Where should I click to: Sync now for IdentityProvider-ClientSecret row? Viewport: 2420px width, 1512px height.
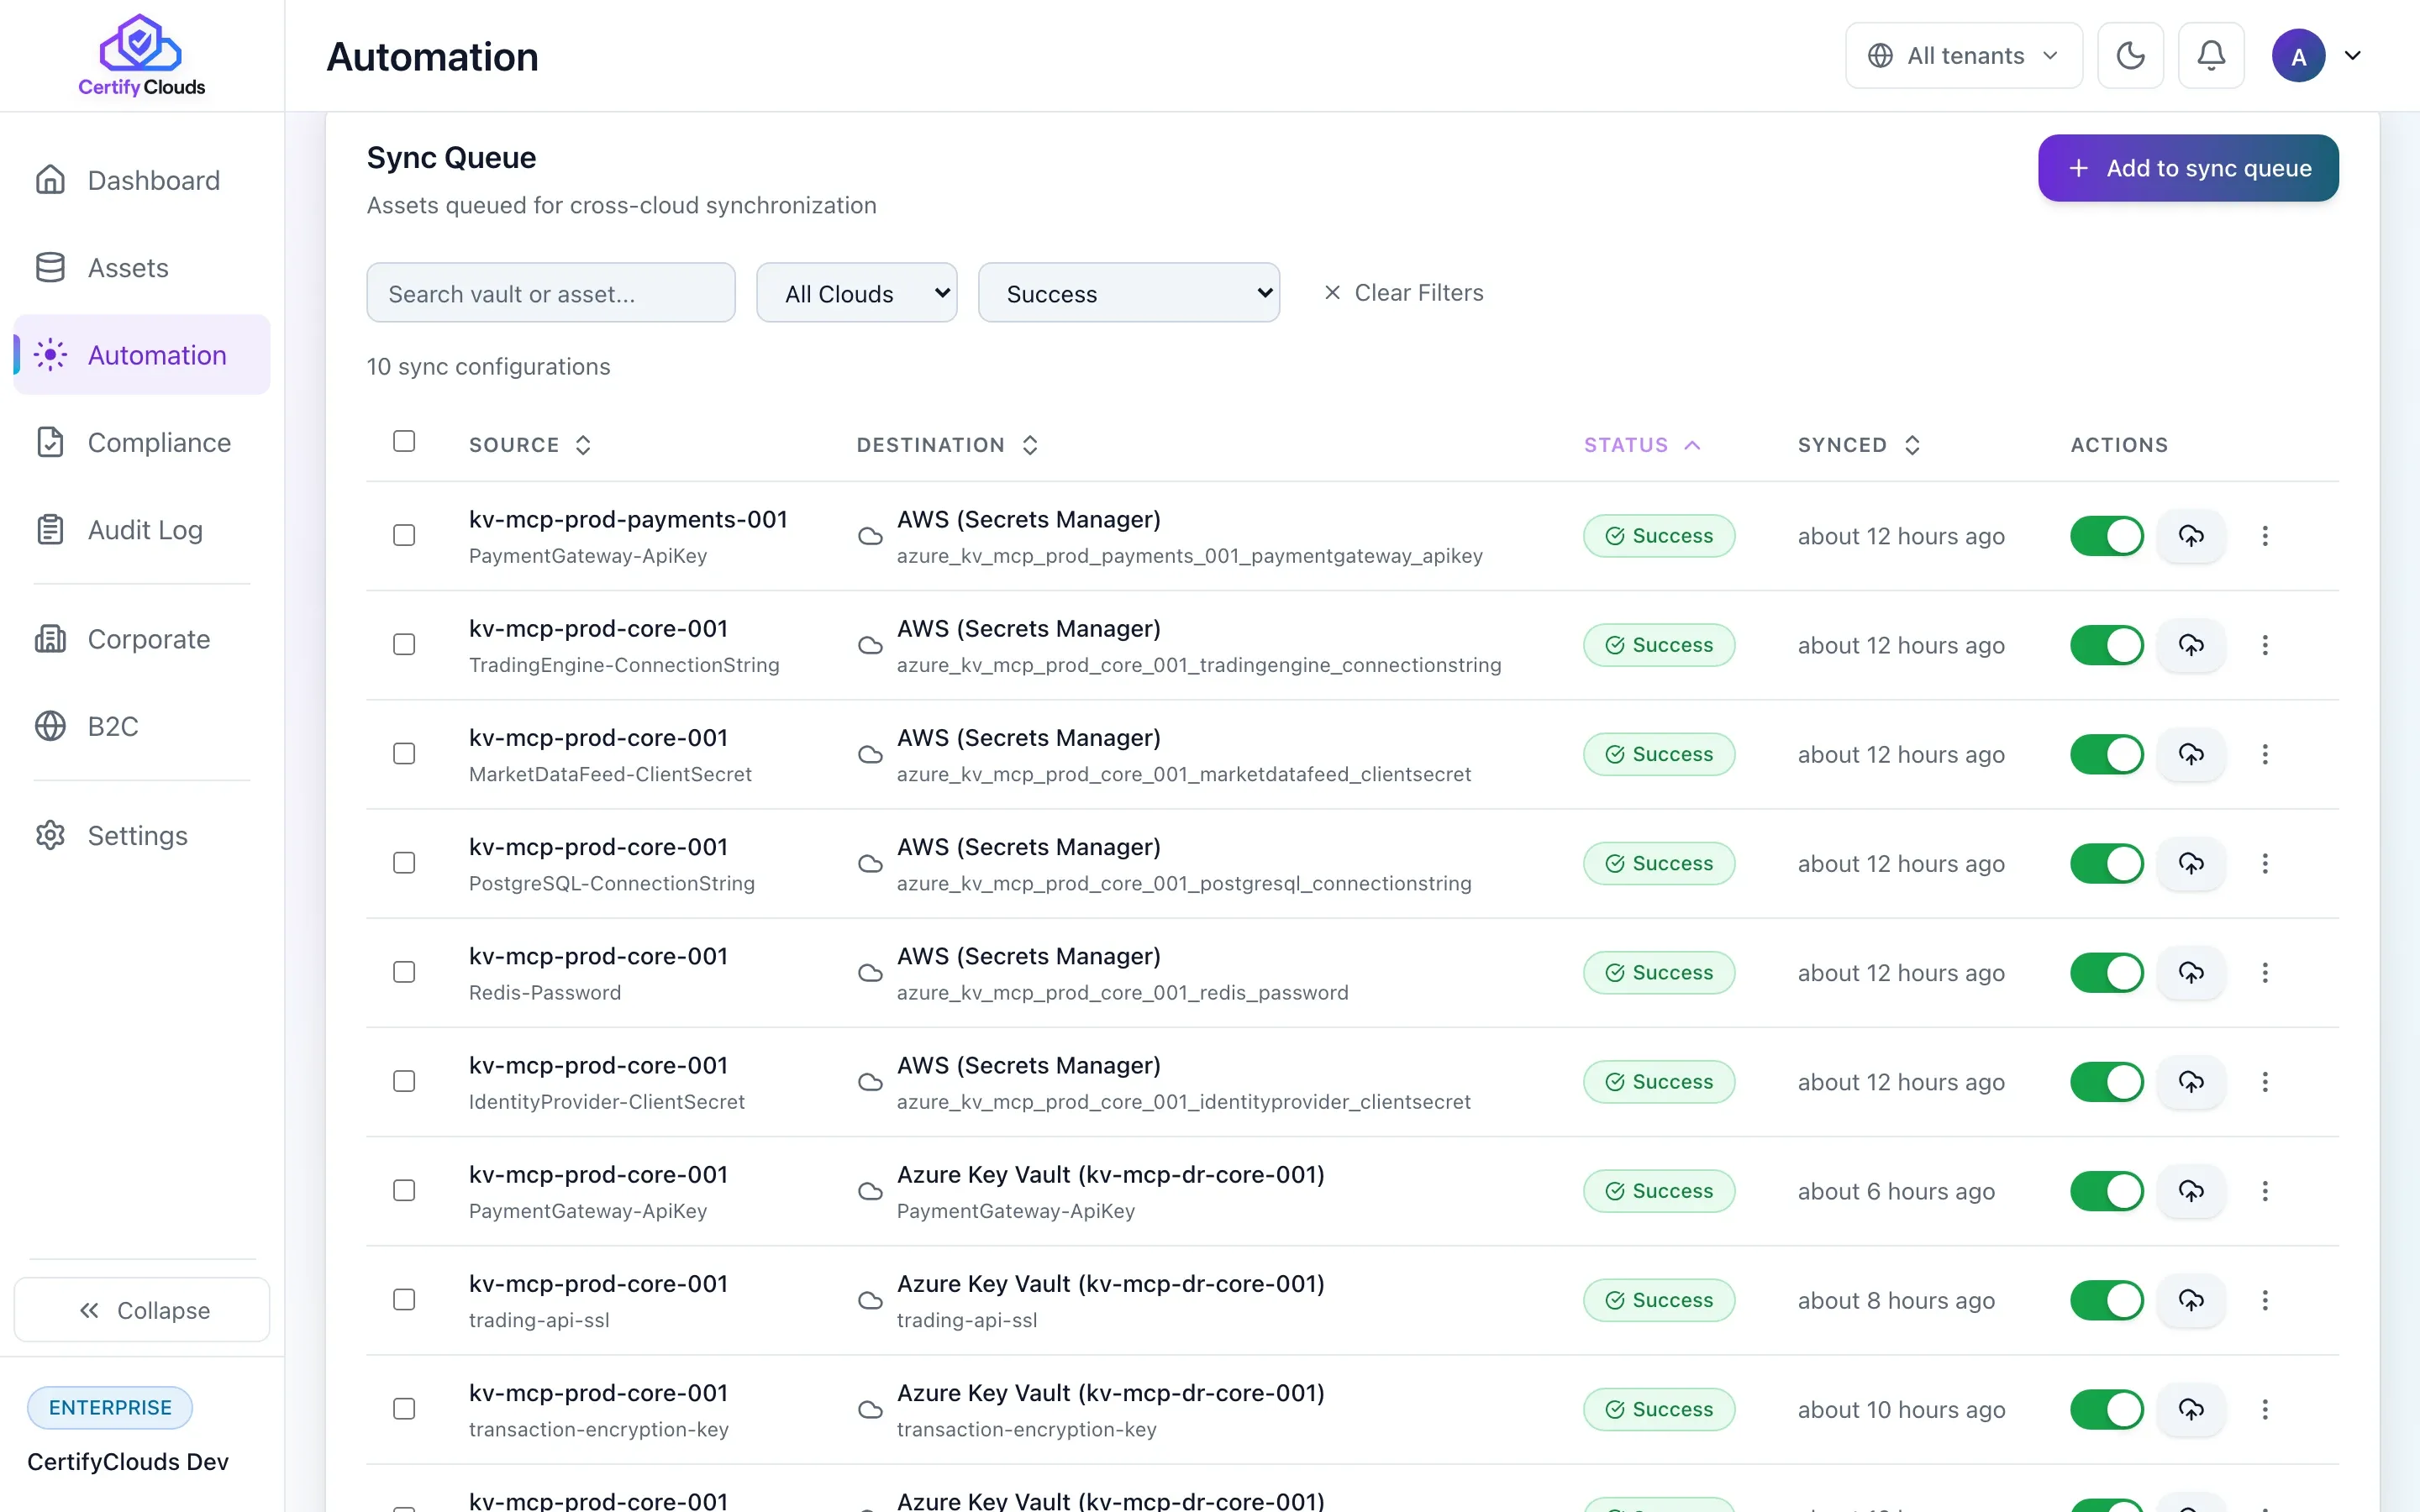click(2191, 1082)
